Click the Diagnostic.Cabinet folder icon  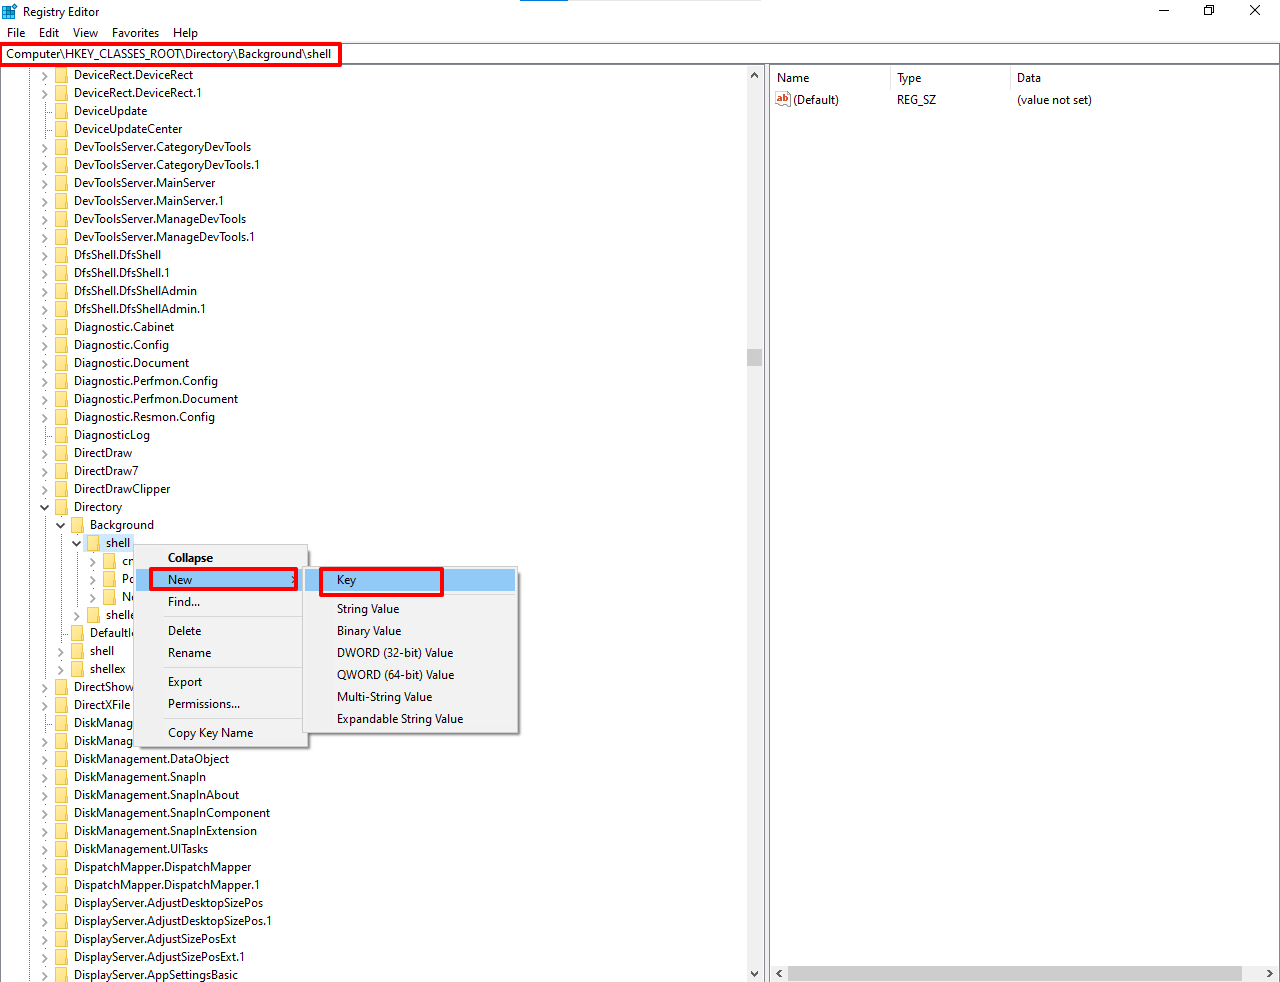pyautogui.click(x=61, y=326)
